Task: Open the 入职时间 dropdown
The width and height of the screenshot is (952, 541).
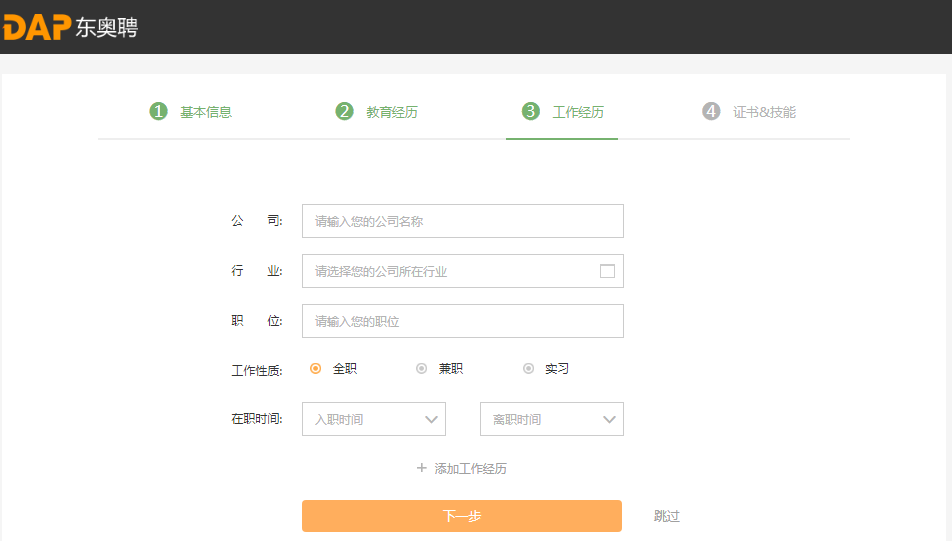Action: pyautogui.click(x=373, y=419)
